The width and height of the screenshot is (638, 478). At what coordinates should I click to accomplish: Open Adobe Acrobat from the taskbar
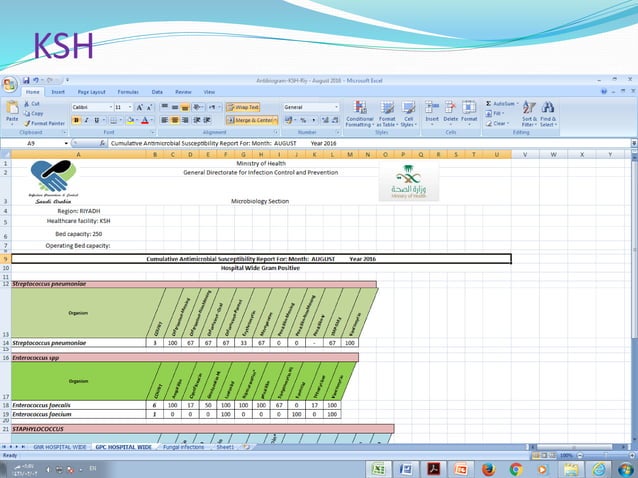click(435, 468)
